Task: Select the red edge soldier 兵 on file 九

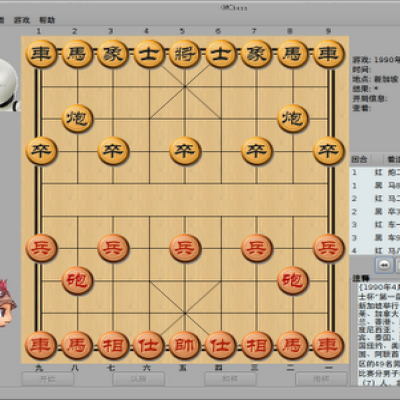Action: 41,248
